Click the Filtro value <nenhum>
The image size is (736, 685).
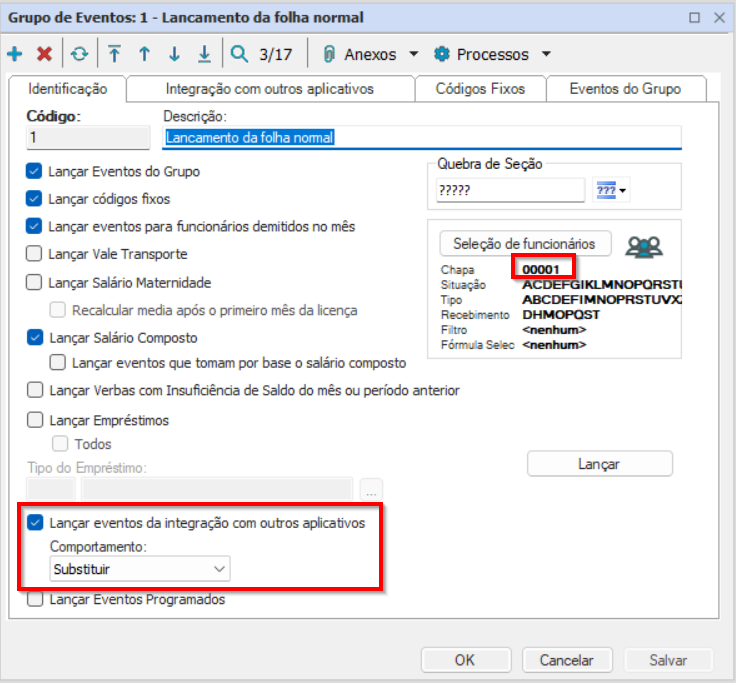(x=554, y=330)
